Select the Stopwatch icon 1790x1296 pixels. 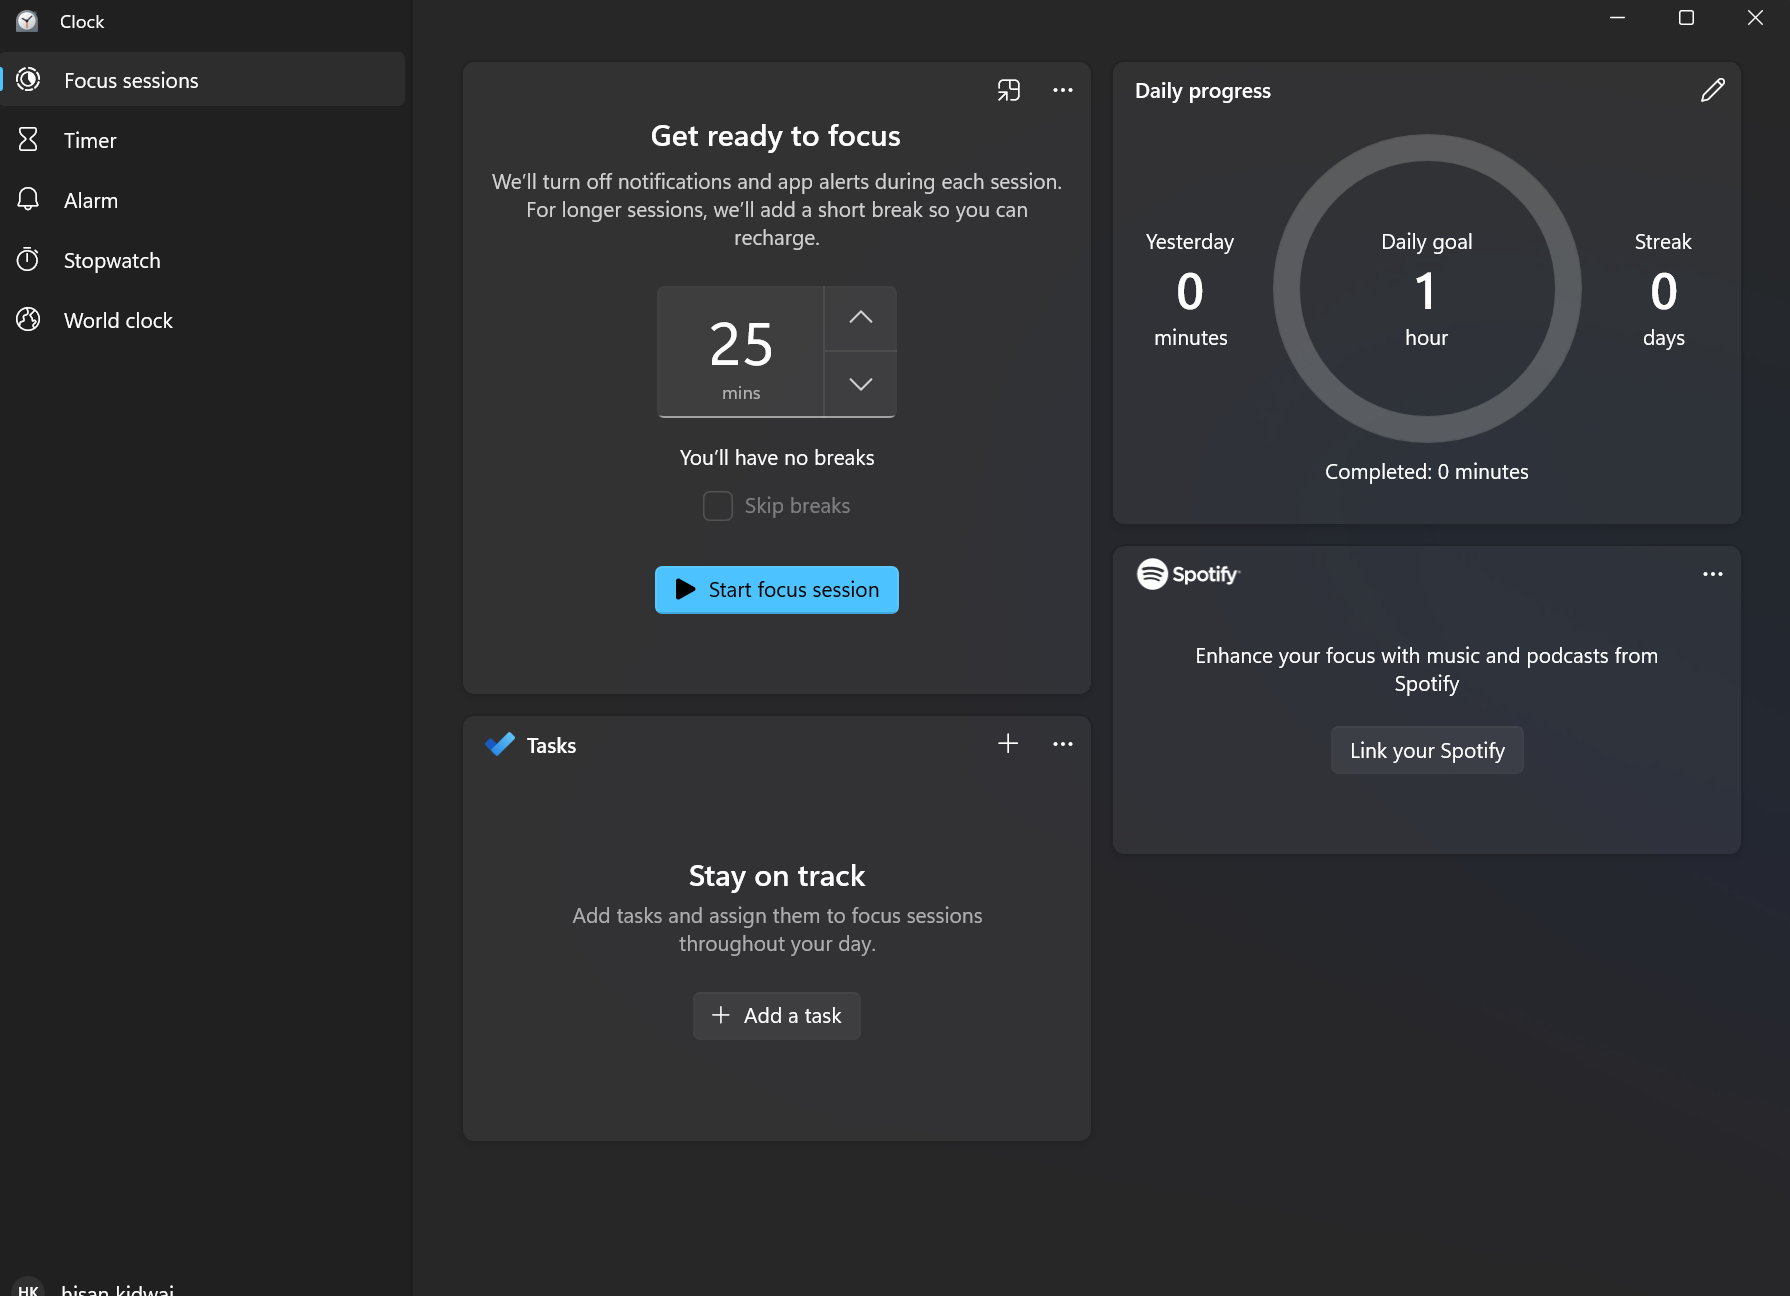pyautogui.click(x=29, y=259)
